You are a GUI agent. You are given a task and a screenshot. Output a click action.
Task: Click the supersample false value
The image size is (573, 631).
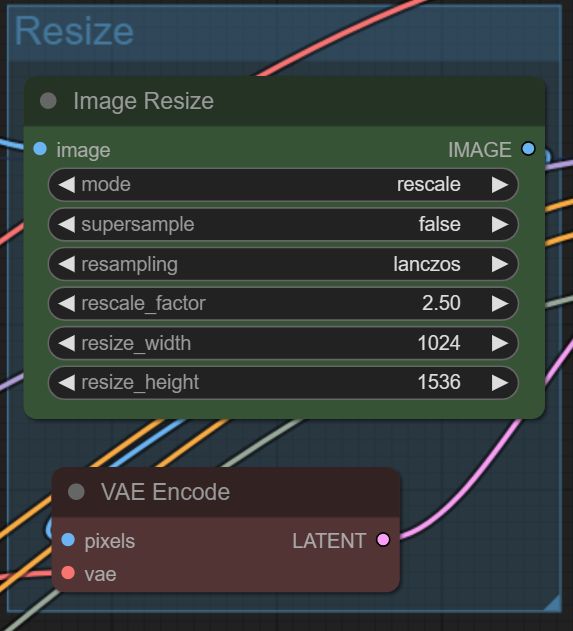439,224
